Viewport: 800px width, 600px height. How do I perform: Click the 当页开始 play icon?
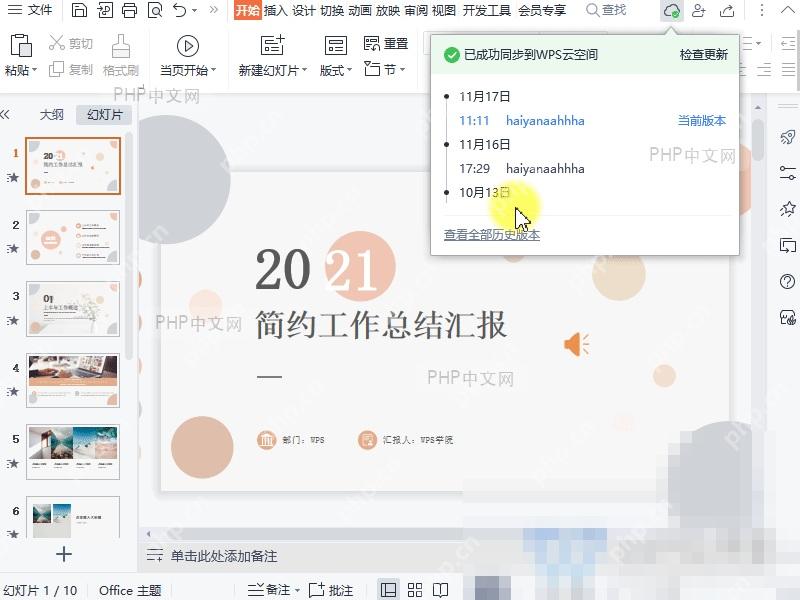[x=187, y=46]
